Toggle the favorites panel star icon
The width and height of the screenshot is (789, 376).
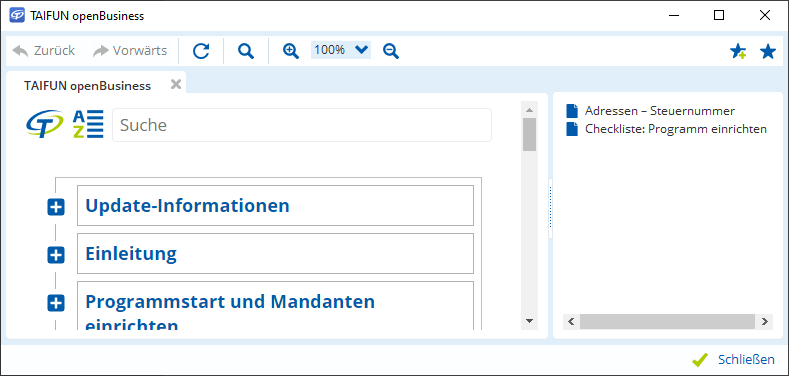tap(768, 51)
